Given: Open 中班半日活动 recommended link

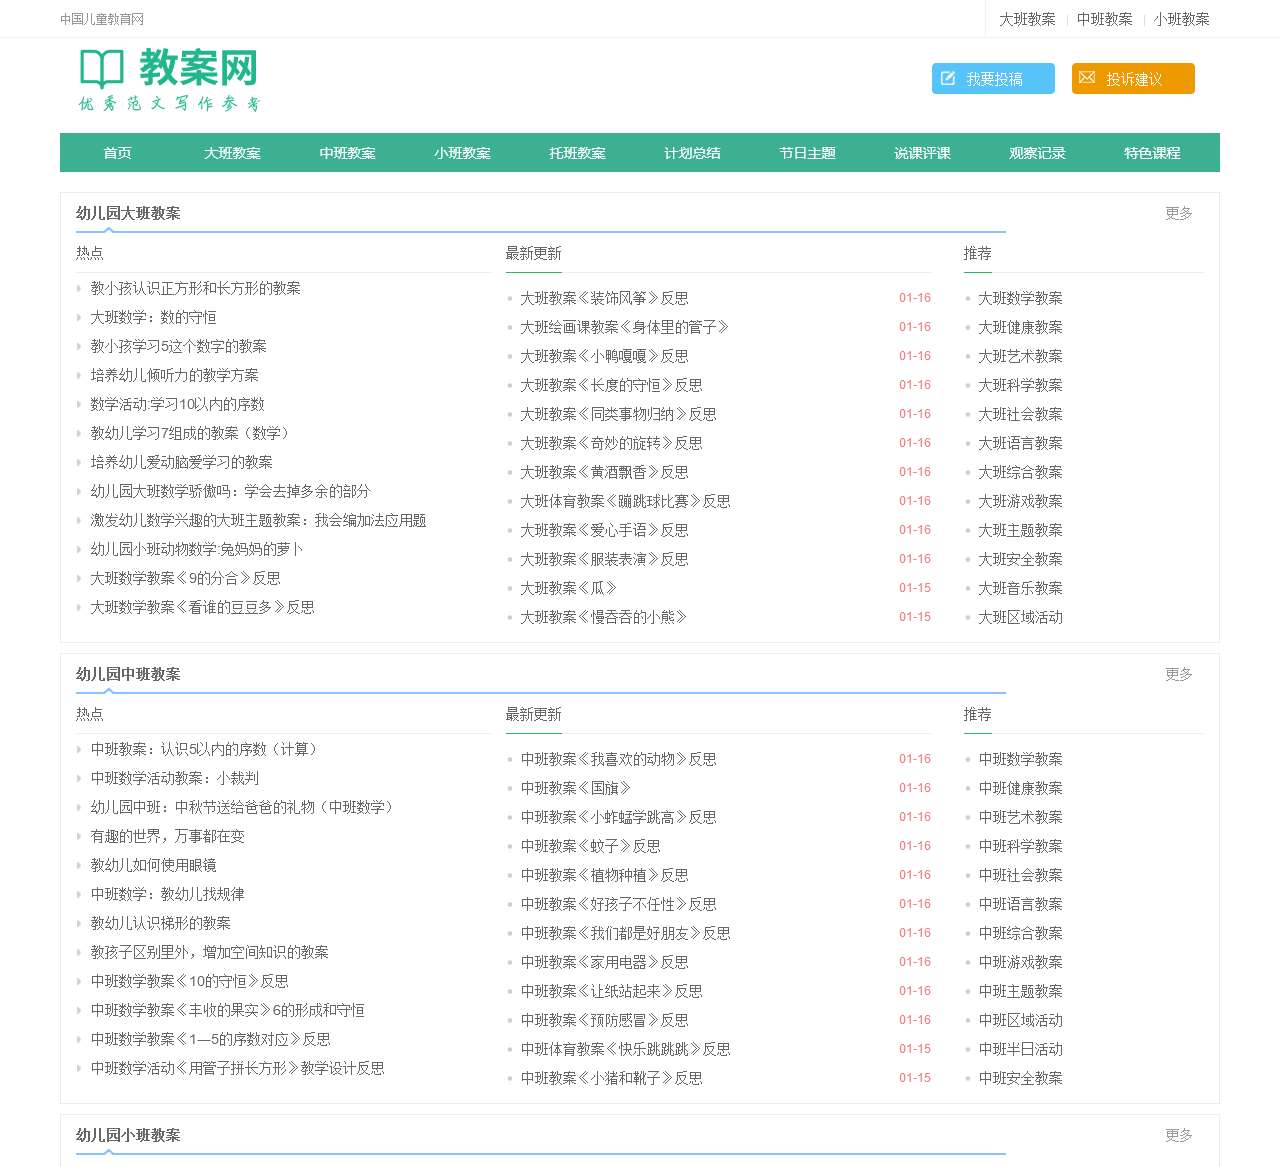Looking at the screenshot, I should [x=1020, y=1049].
